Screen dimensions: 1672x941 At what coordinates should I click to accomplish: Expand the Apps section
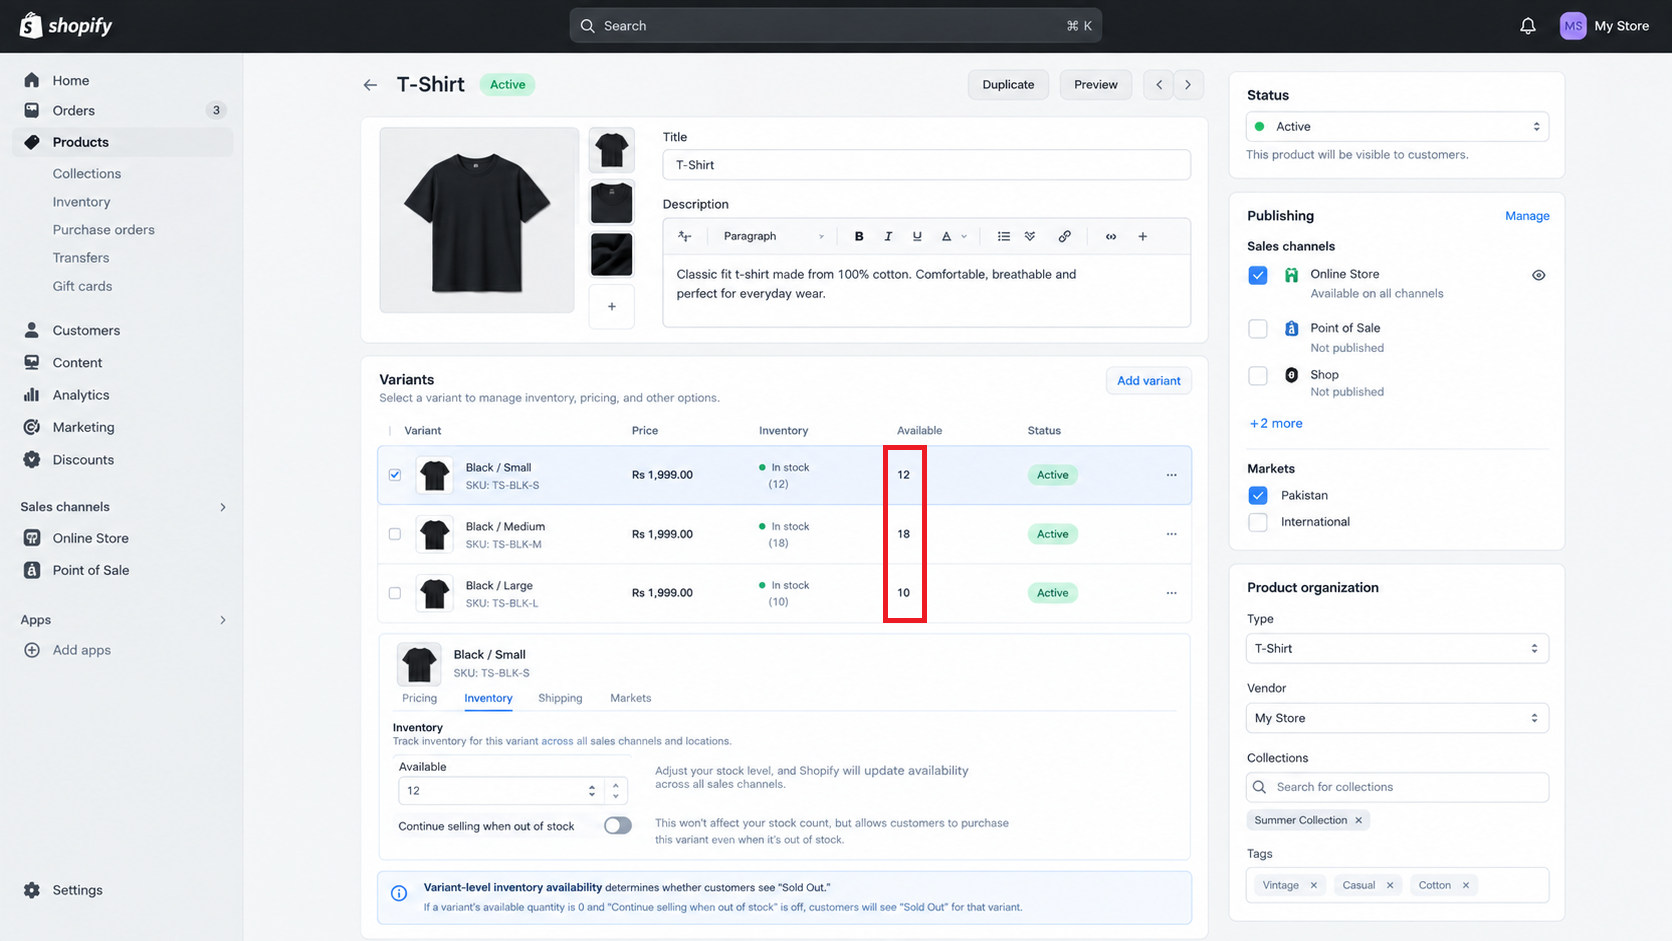[222, 620]
